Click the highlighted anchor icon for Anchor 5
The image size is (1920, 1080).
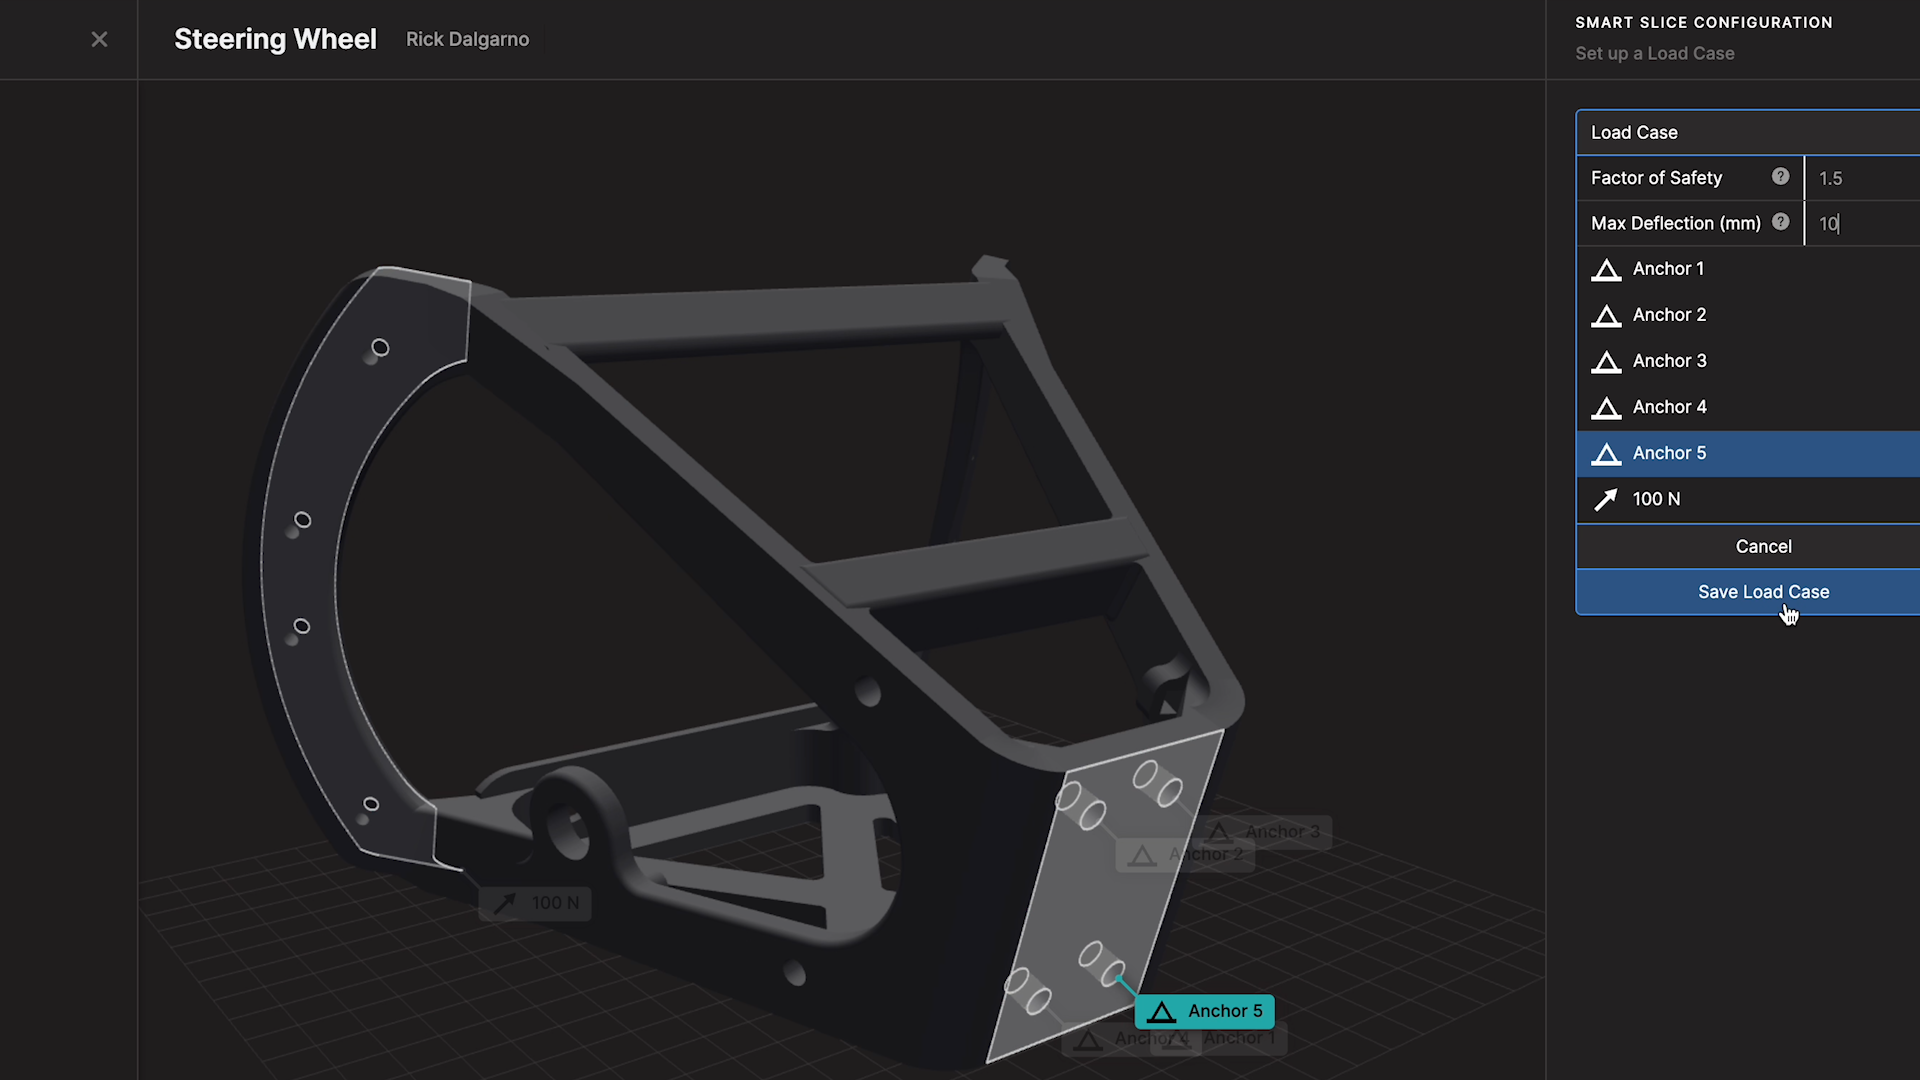[1607, 453]
